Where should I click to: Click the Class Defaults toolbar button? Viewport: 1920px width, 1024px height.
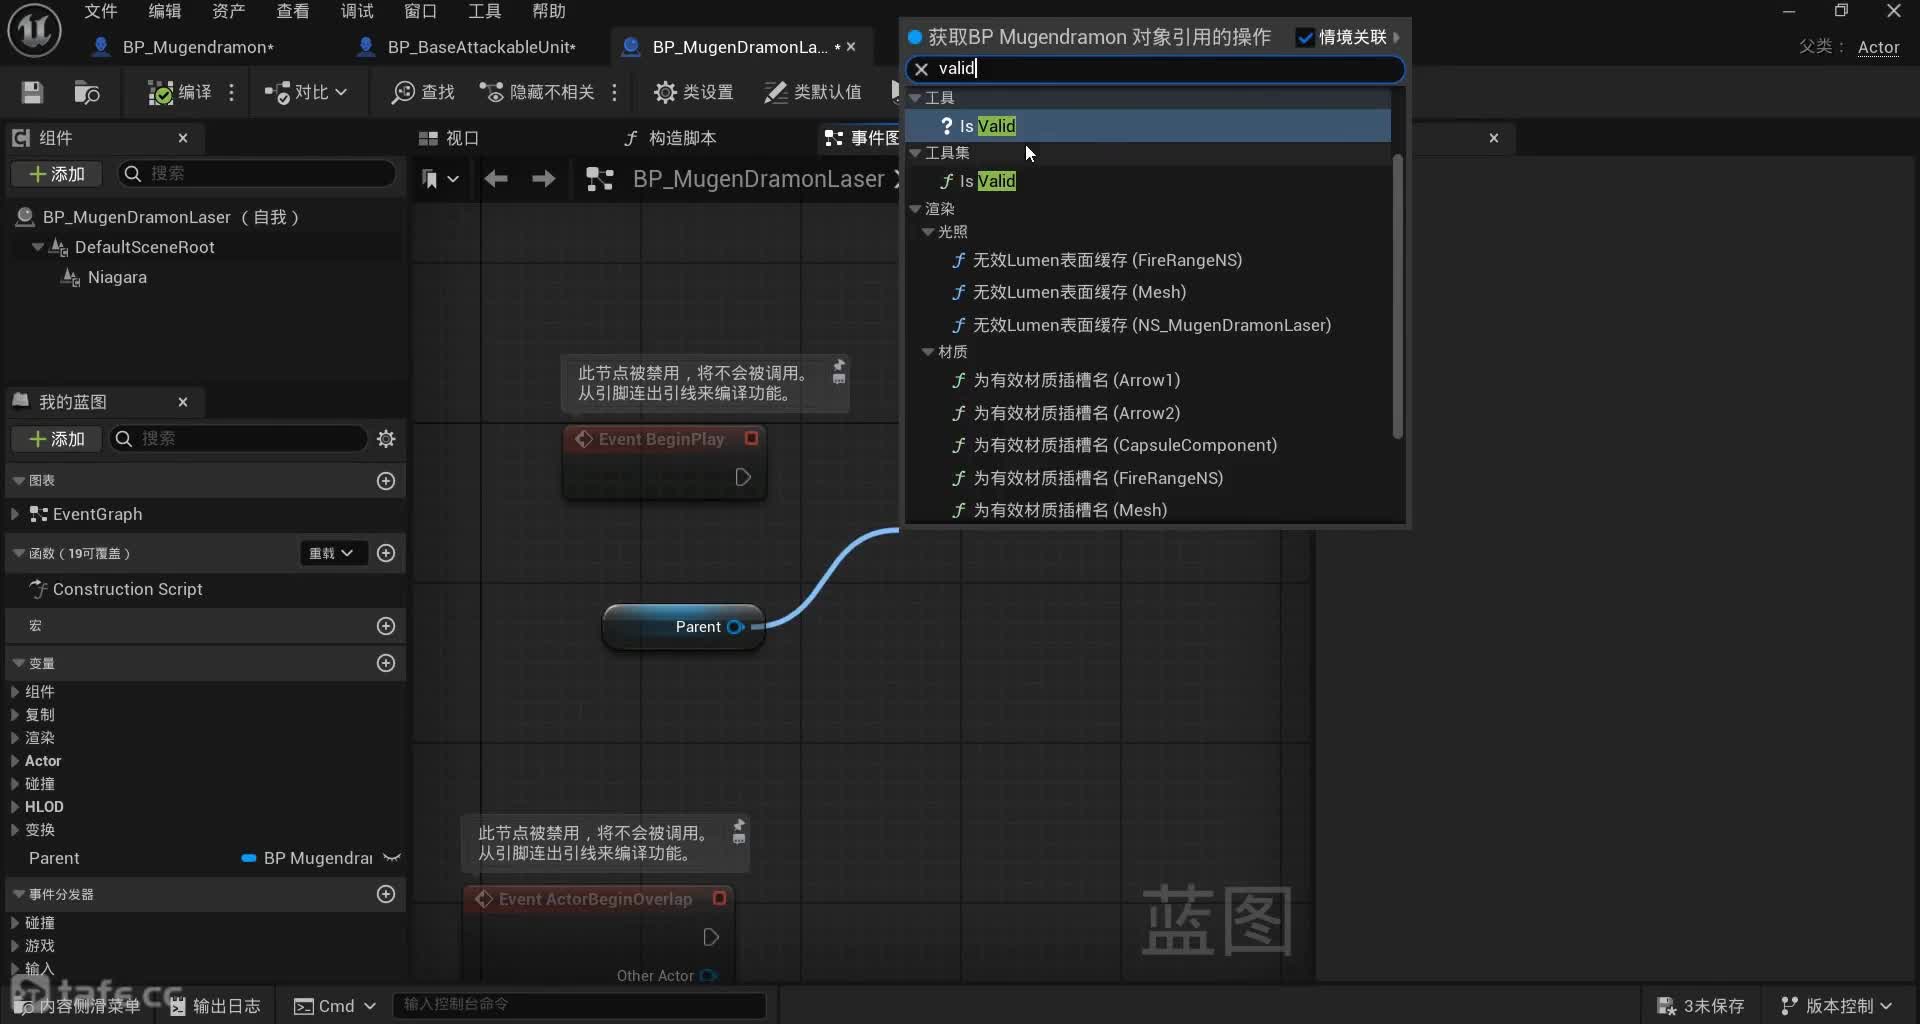813,92
